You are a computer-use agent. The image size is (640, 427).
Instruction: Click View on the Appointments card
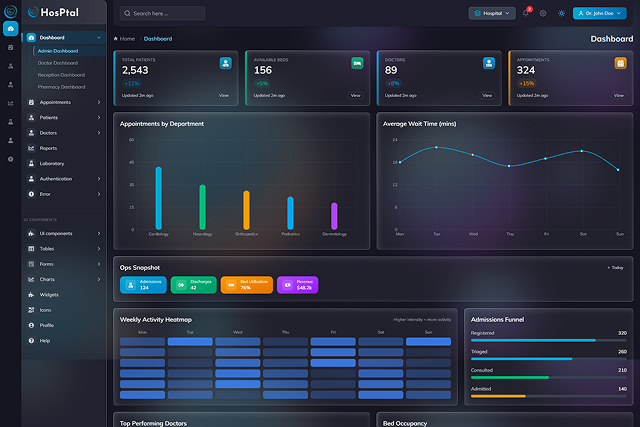click(619, 96)
